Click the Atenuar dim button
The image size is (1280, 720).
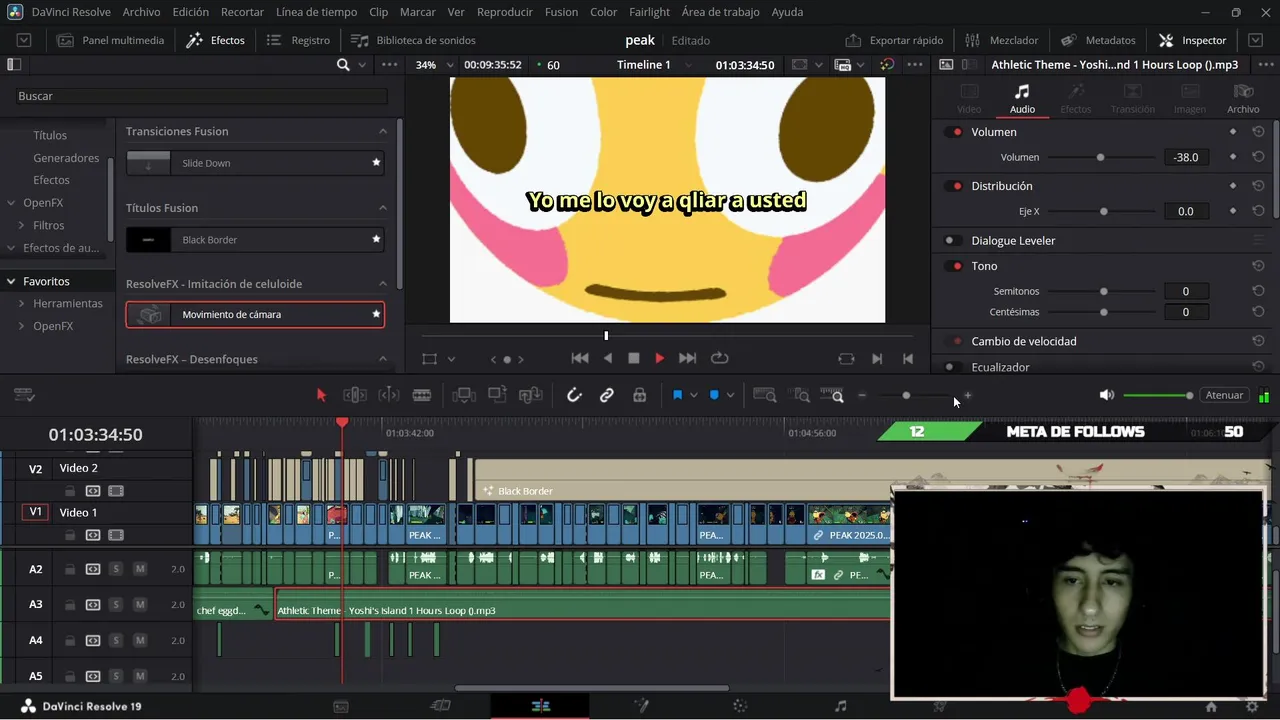tap(1224, 395)
